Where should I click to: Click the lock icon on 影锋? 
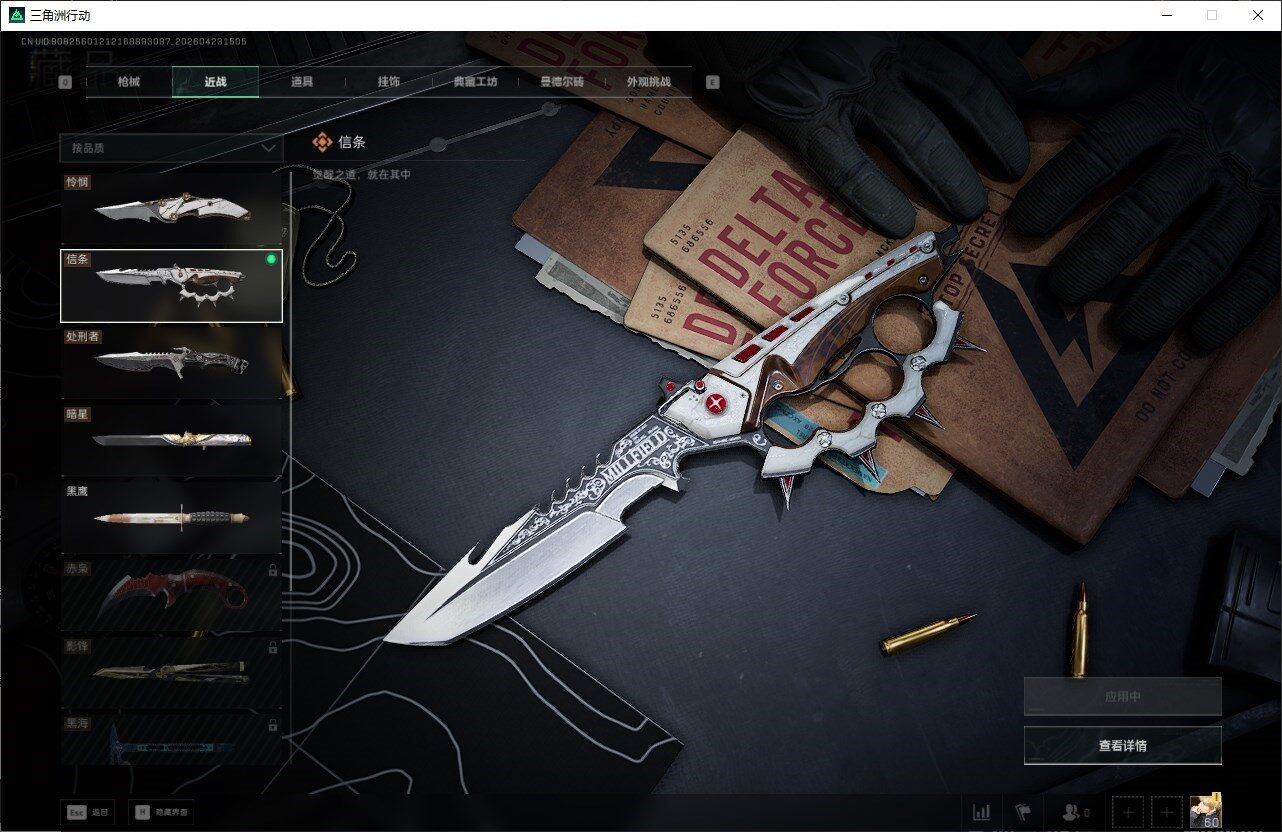pos(272,648)
